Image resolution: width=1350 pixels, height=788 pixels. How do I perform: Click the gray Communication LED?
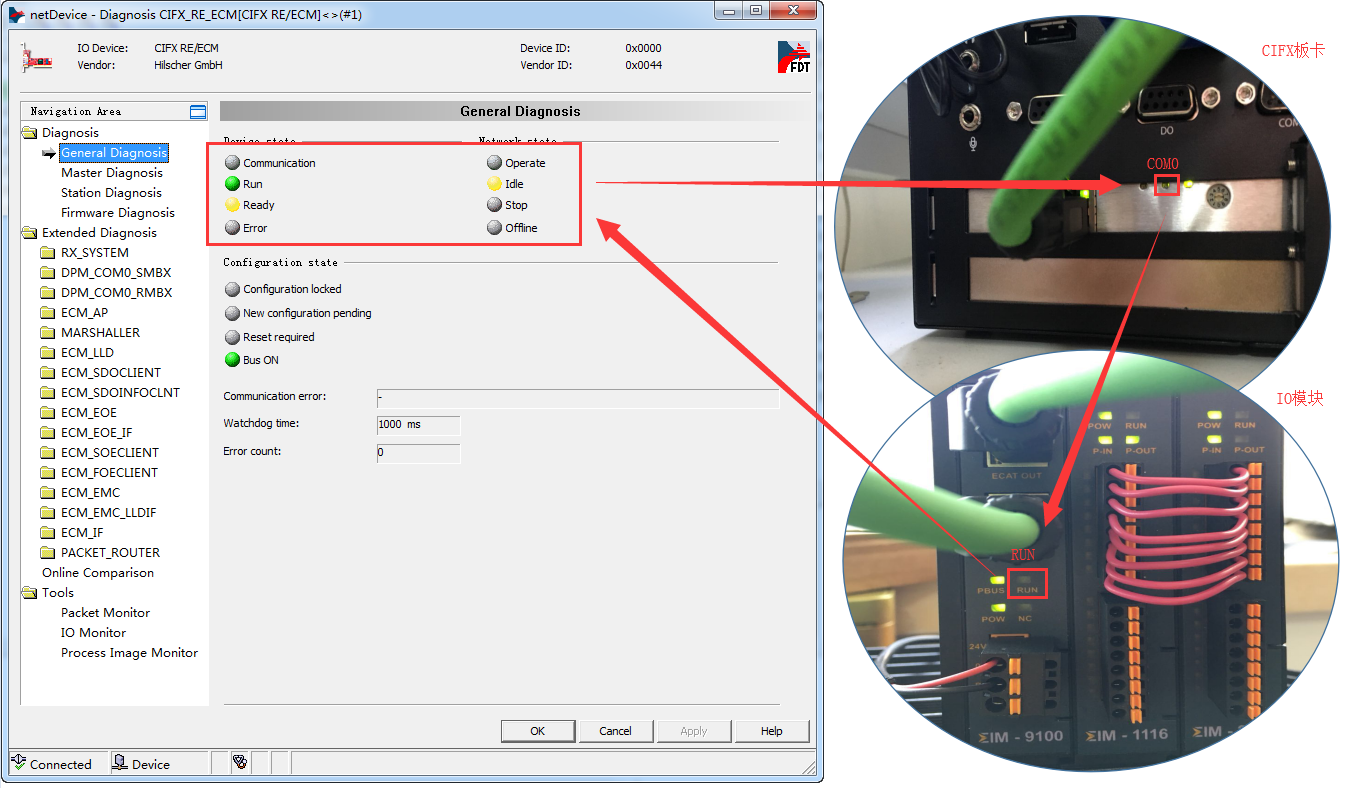point(232,163)
